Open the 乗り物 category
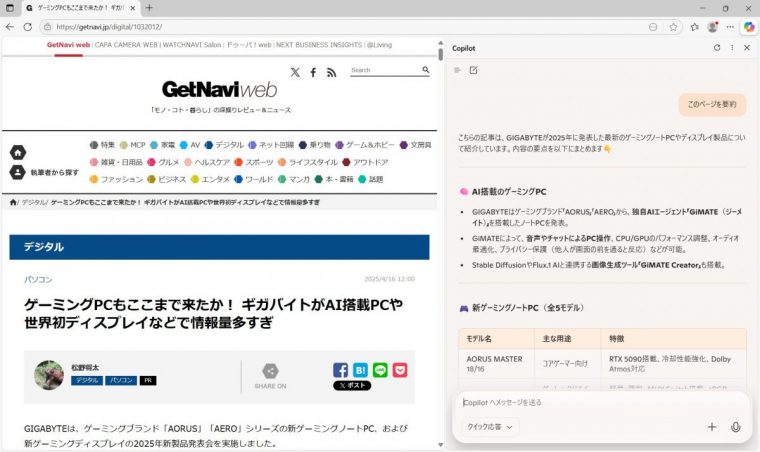Viewport: 760px width, 452px height. pos(315,145)
